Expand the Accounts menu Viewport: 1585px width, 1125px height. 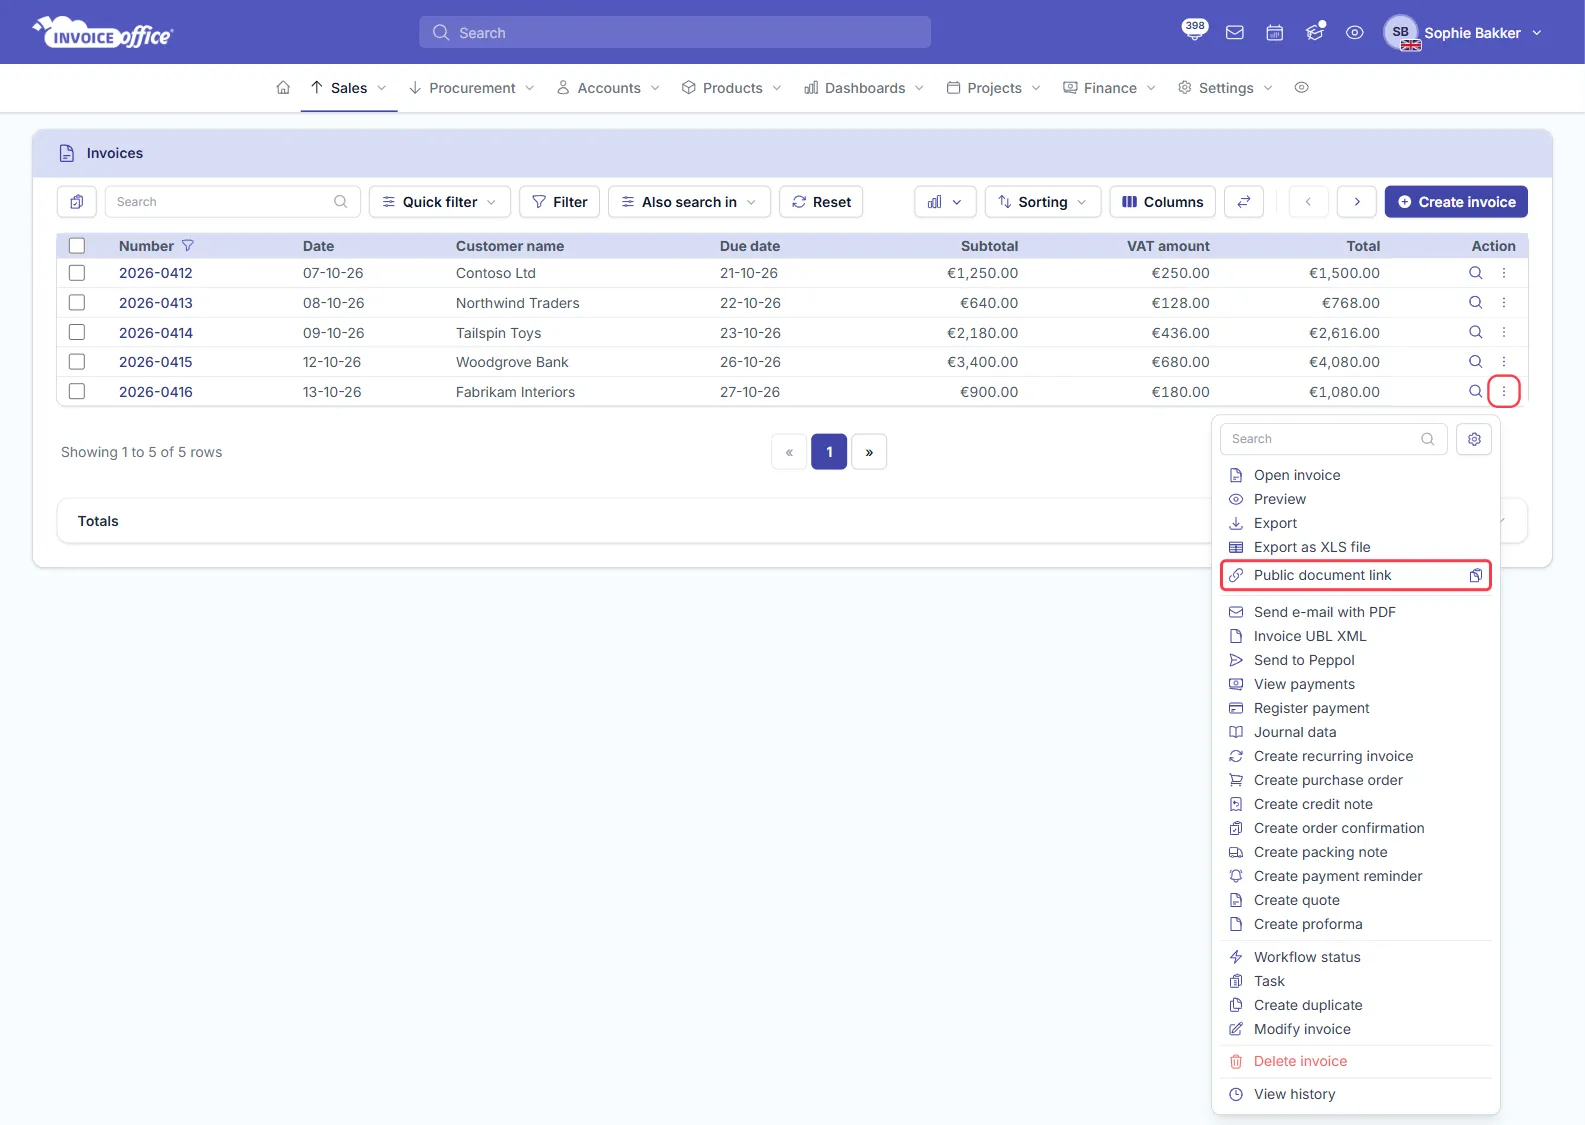coord(609,88)
